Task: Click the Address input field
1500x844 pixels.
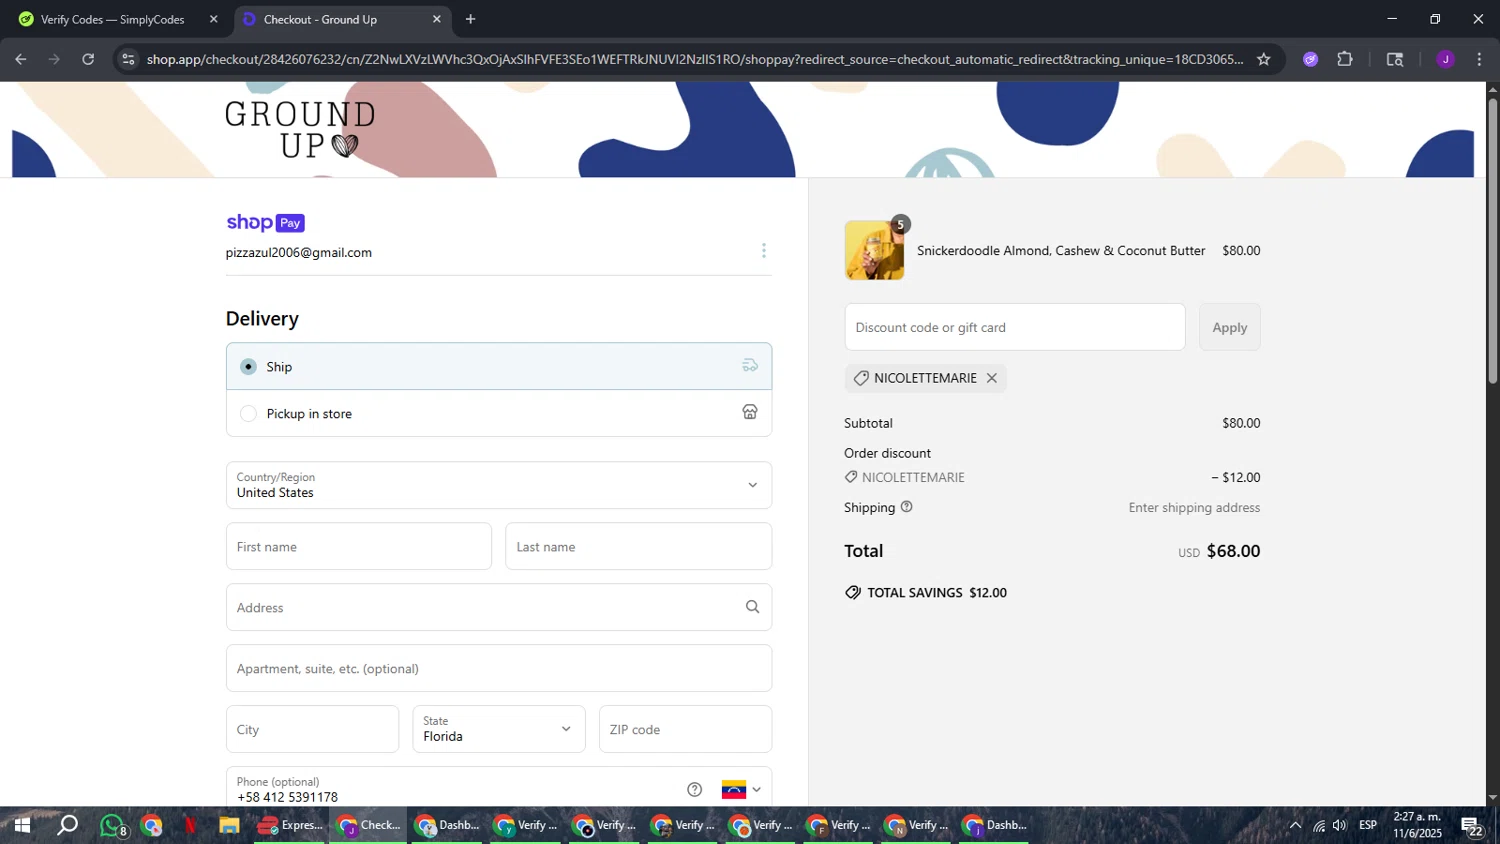Action: (x=499, y=607)
